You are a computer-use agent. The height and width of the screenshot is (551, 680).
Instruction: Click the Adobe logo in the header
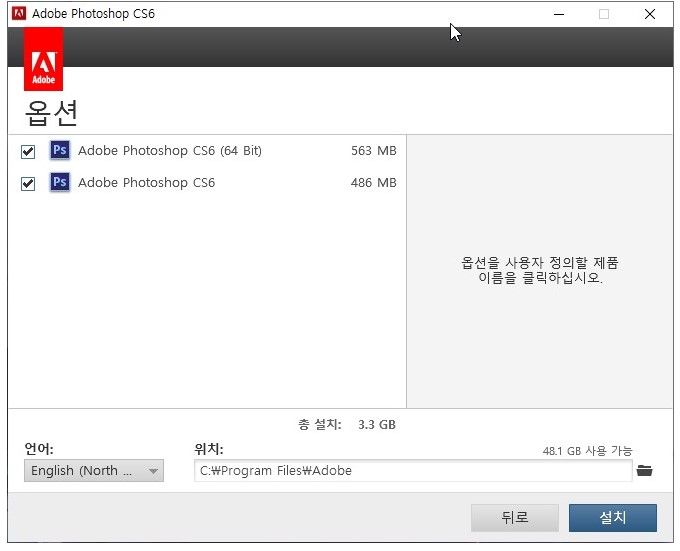(x=43, y=59)
